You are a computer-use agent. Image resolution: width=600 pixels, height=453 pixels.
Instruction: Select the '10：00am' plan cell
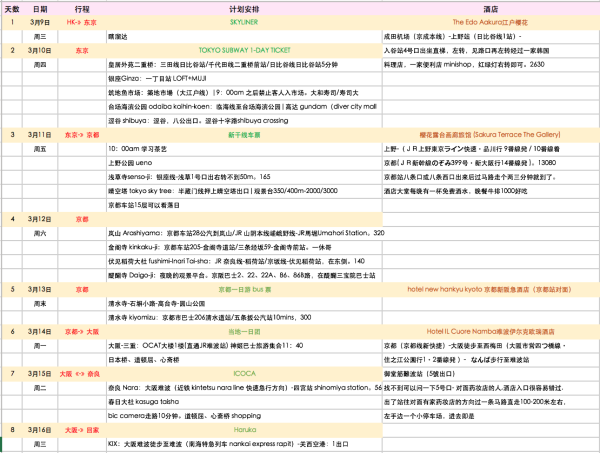coord(244,149)
